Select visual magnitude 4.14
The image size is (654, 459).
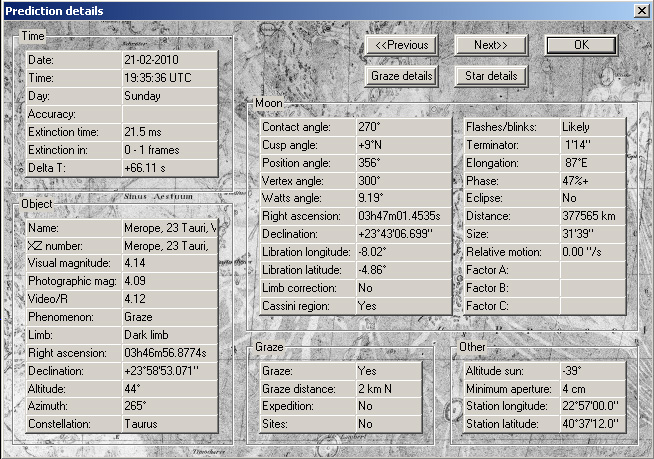(170, 263)
